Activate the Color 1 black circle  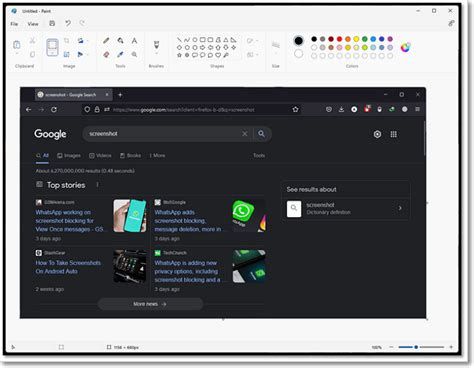point(299,41)
